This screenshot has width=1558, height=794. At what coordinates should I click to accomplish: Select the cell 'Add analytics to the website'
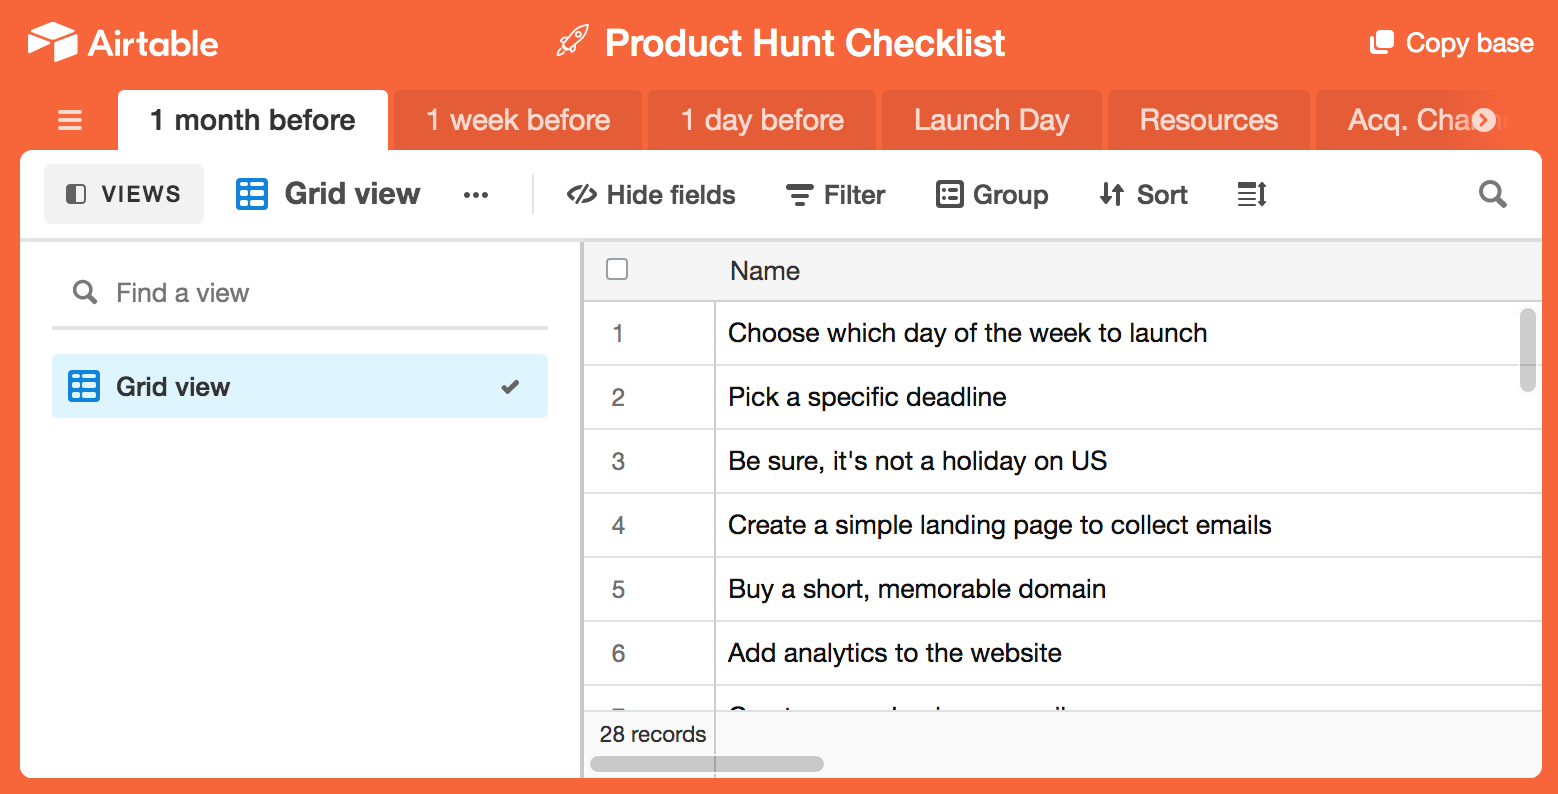tap(1128, 653)
